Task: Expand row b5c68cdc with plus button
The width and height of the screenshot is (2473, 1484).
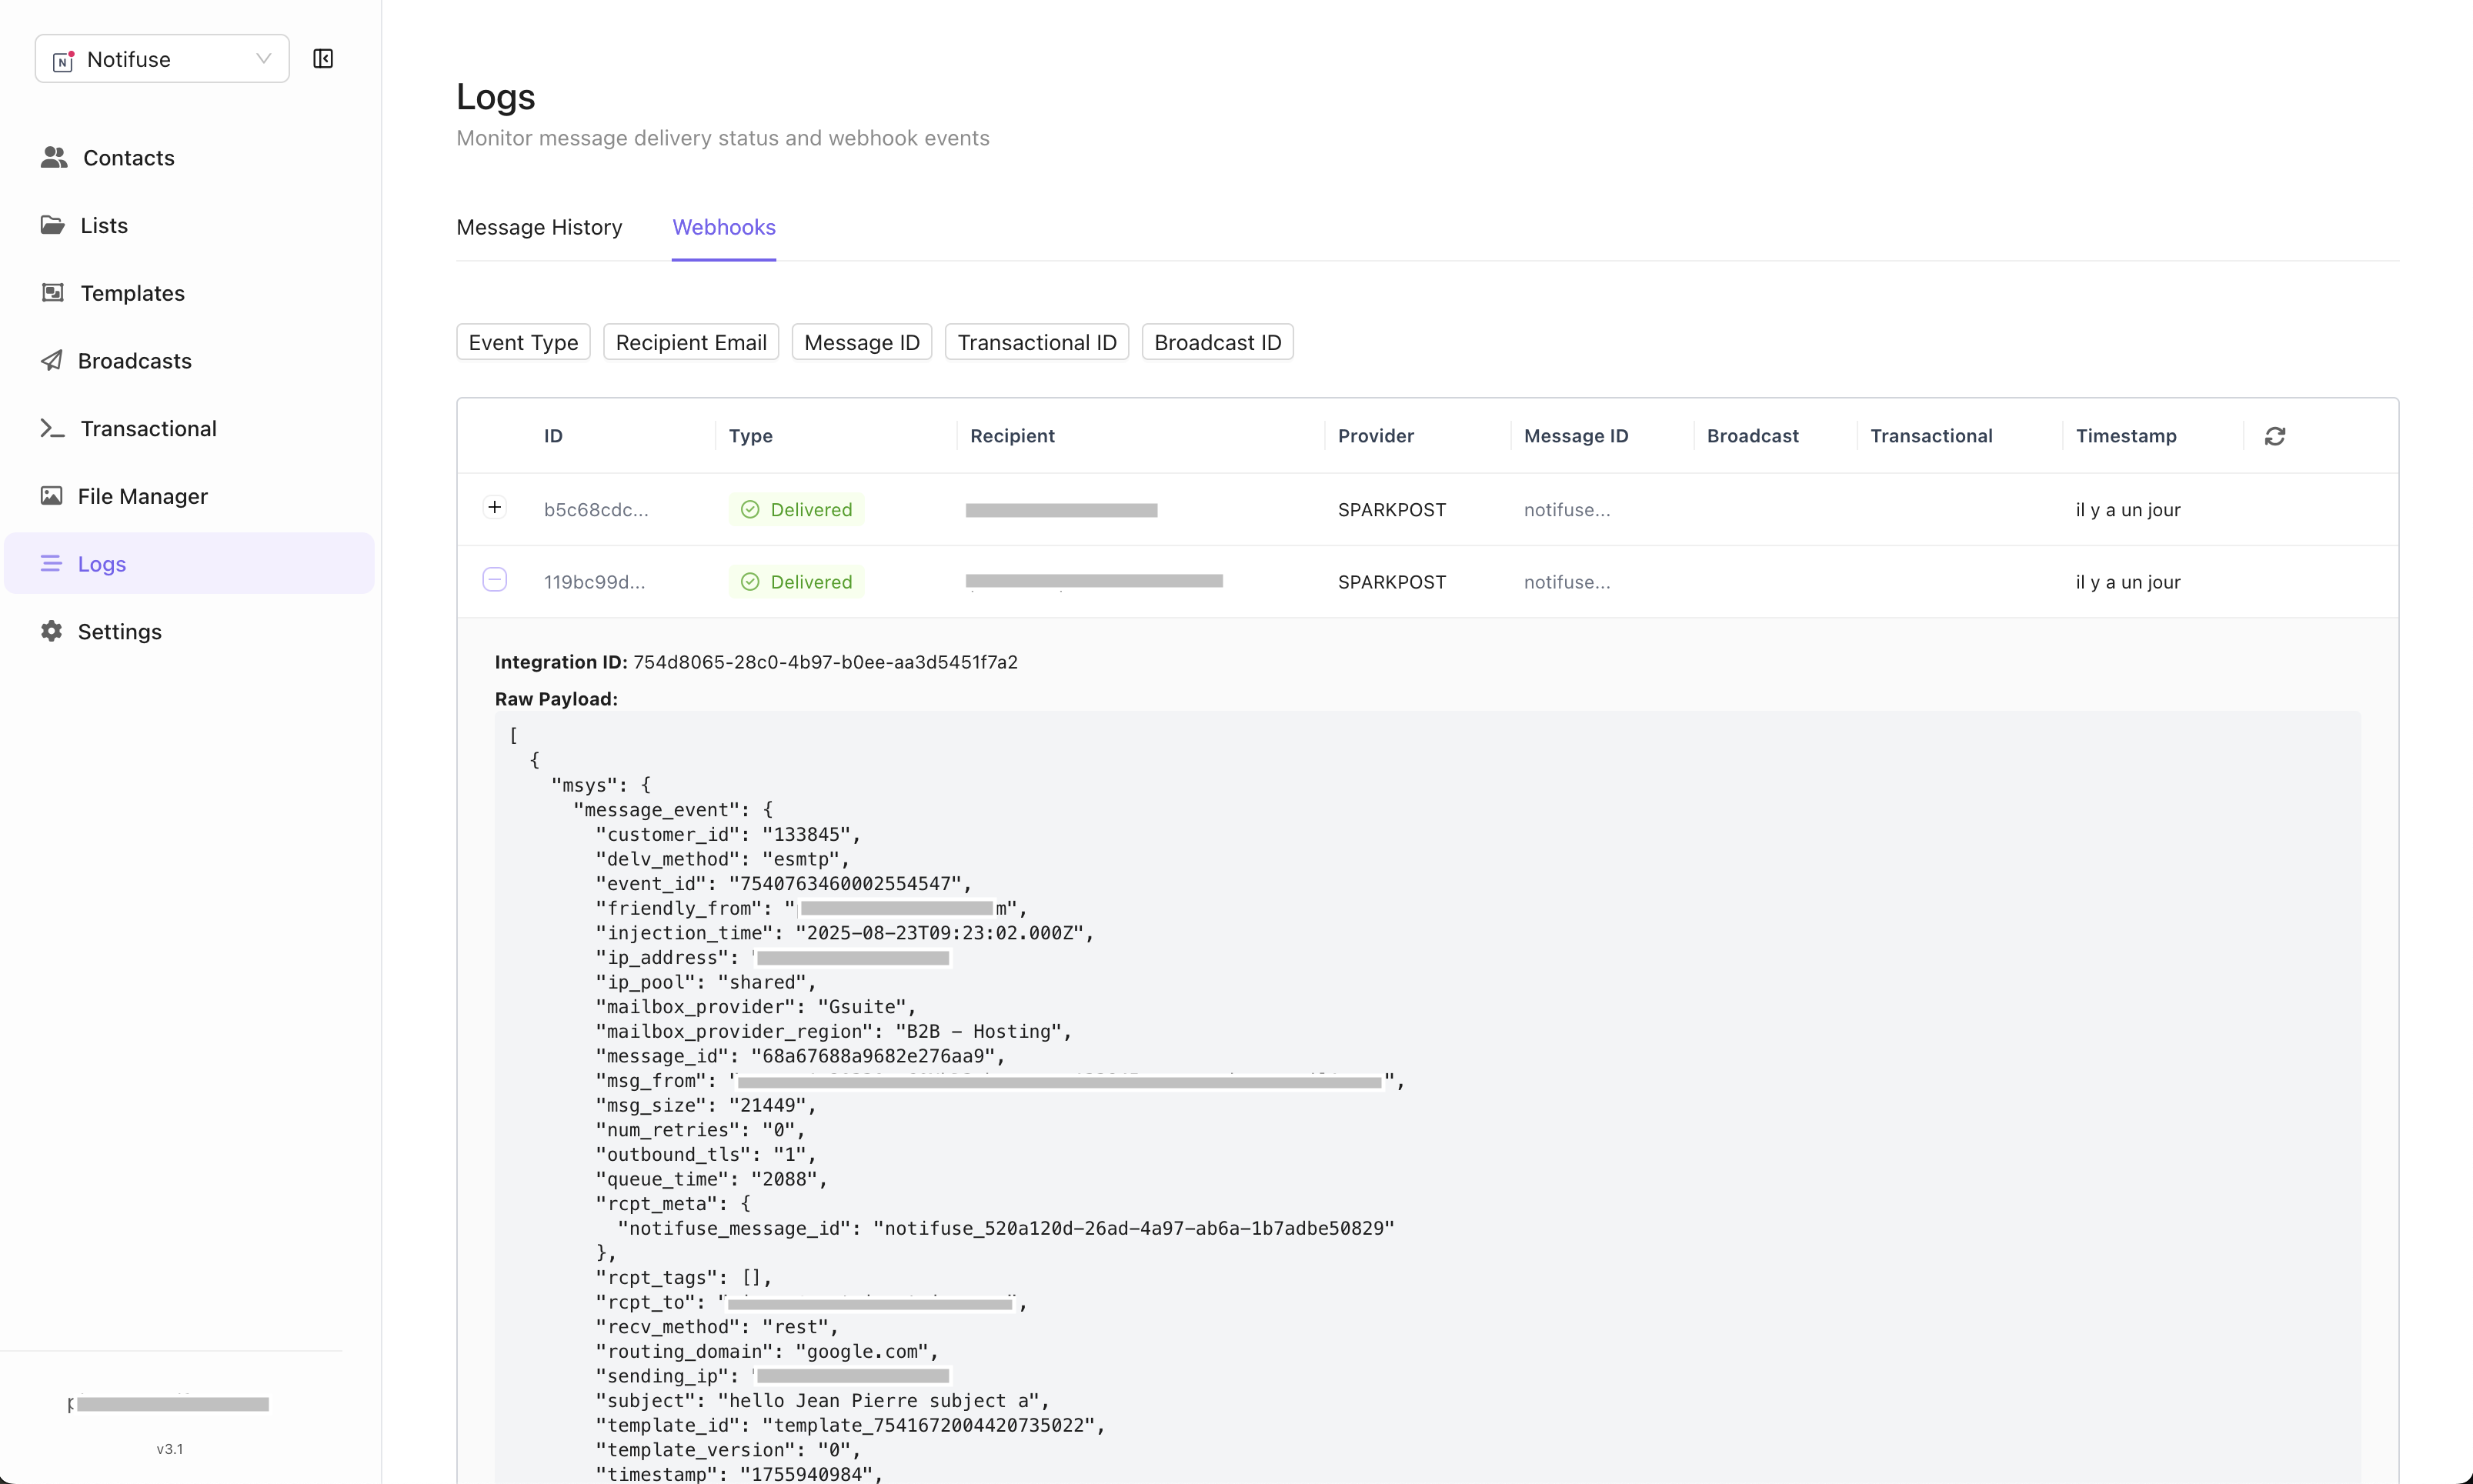Action: [x=495, y=508]
